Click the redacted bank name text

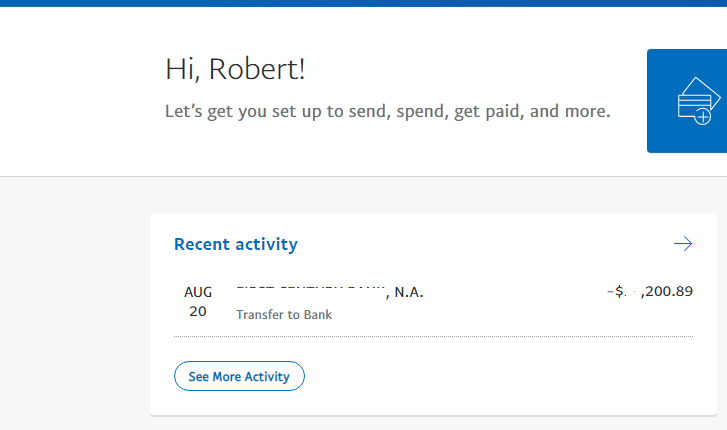310,291
